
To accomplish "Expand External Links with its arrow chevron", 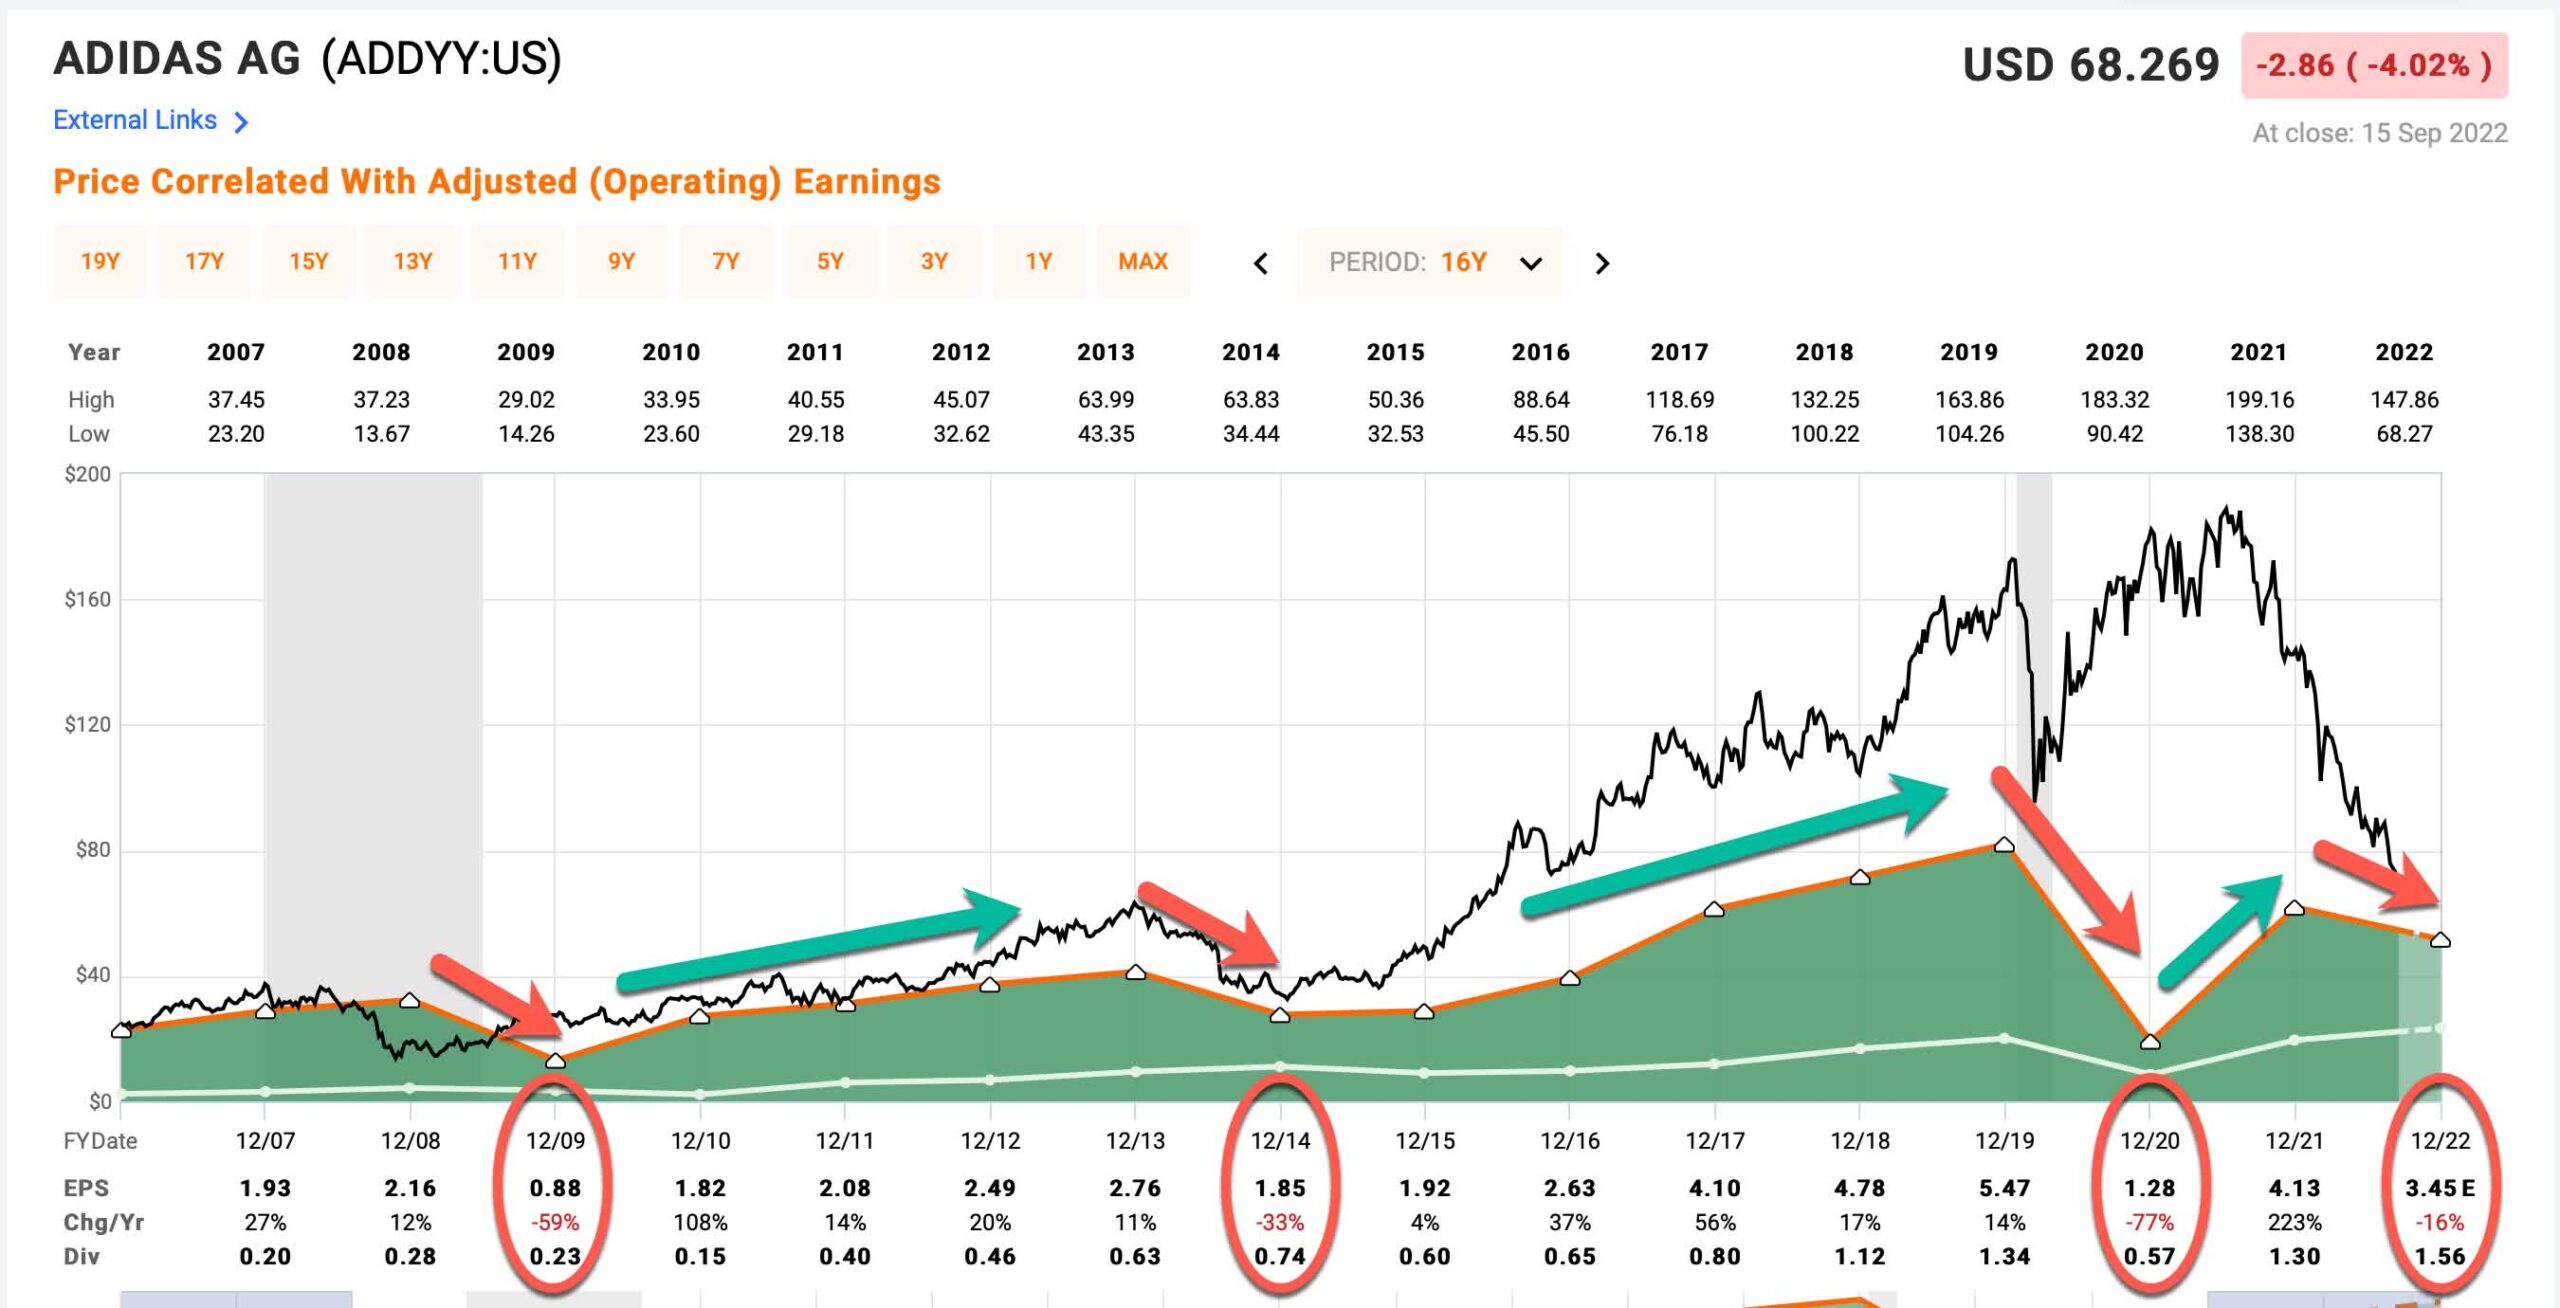I will coord(240,121).
